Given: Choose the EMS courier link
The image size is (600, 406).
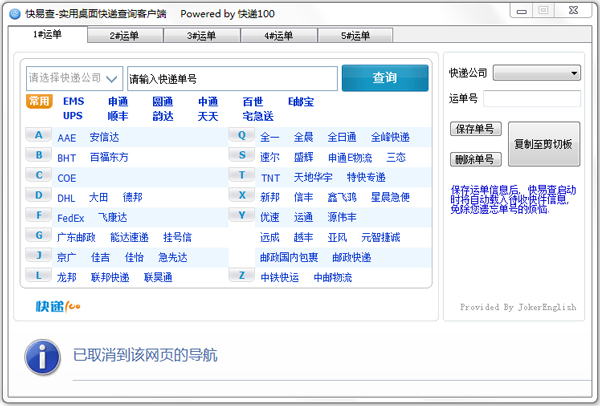Looking at the screenshot, I should [73, 101].
